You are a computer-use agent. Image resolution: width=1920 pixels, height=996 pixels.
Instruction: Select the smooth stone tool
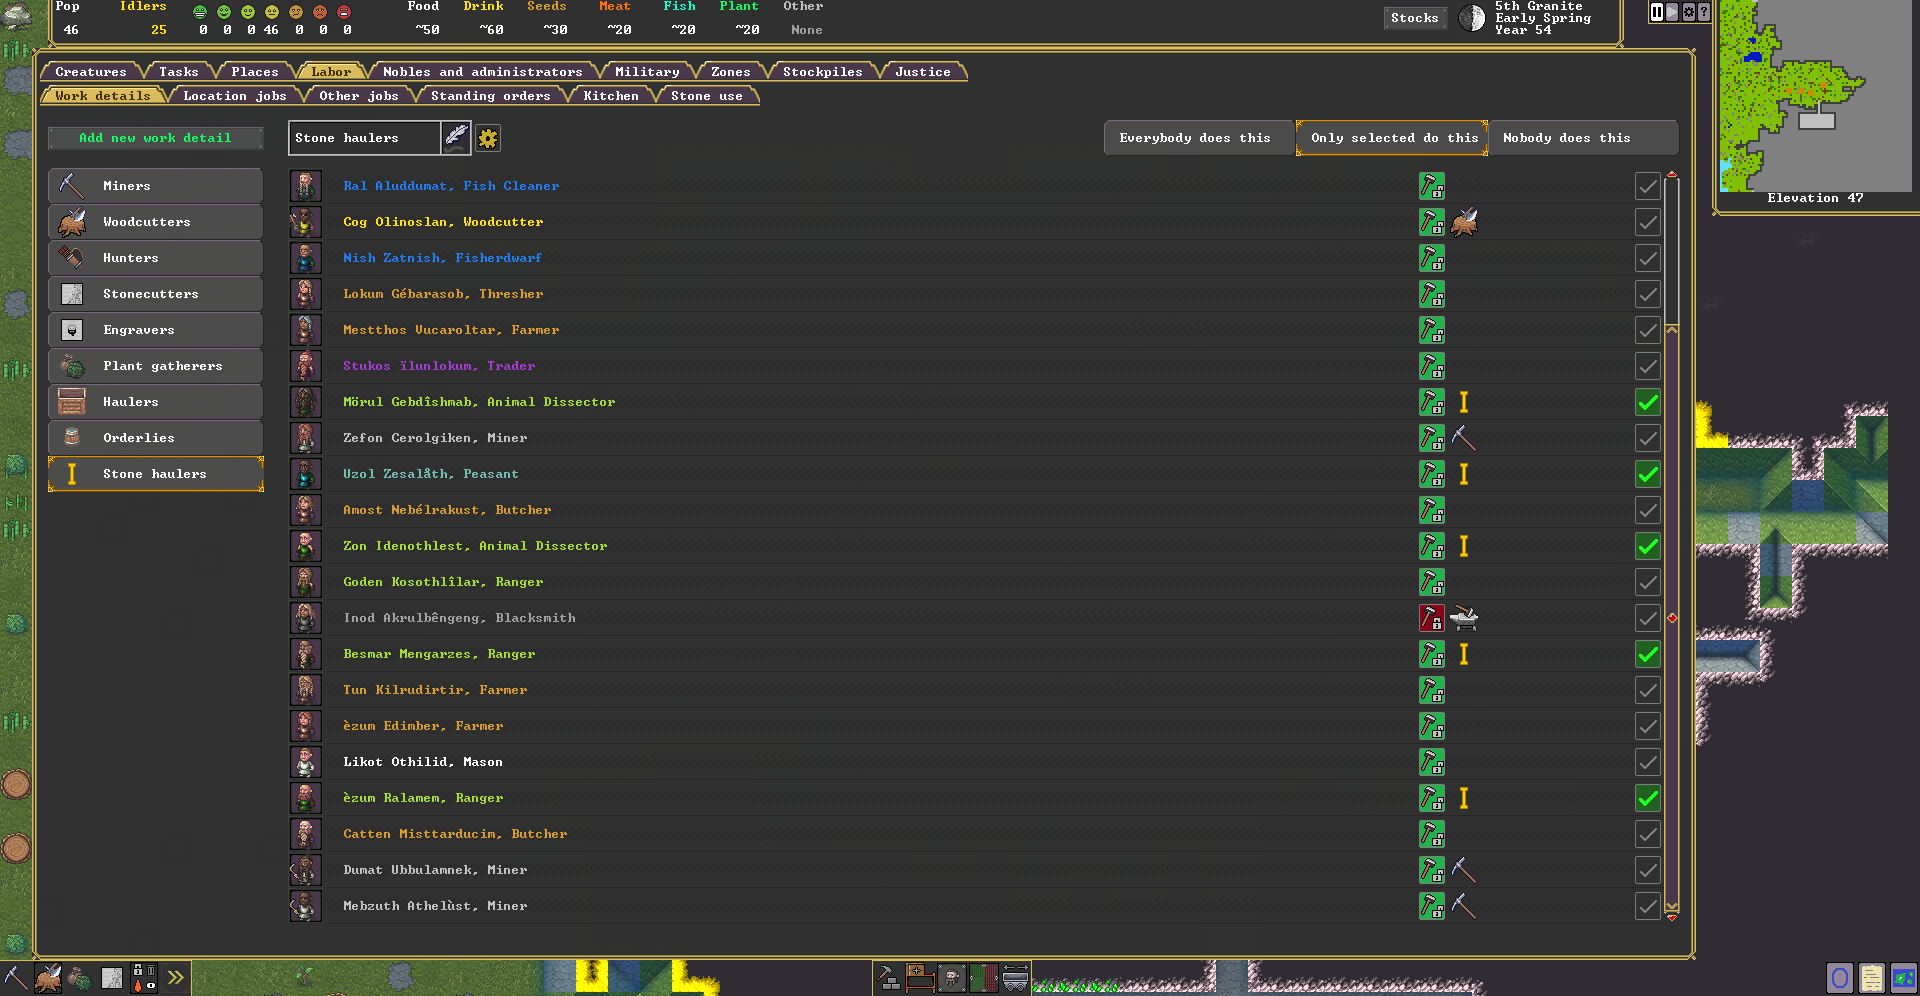[112, 978]
